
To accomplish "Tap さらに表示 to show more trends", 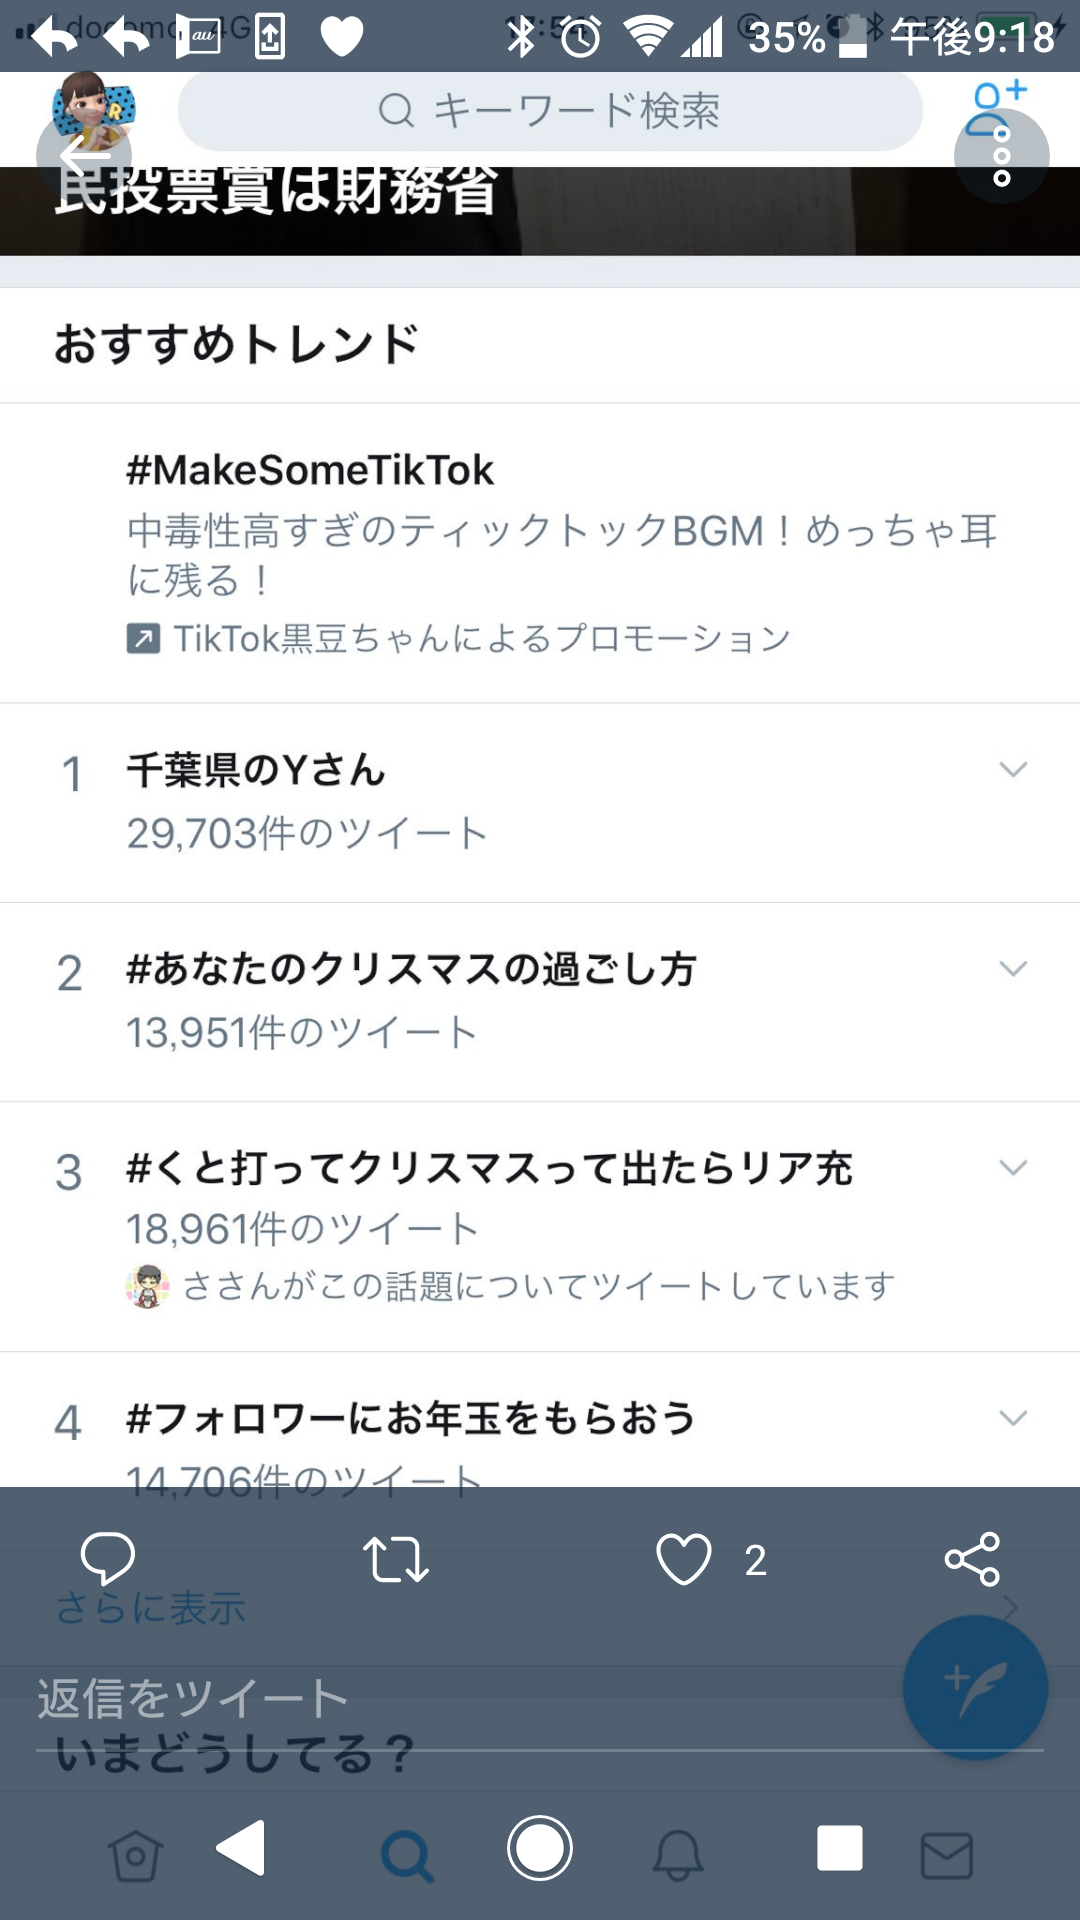I will (x=151, y=1608).
